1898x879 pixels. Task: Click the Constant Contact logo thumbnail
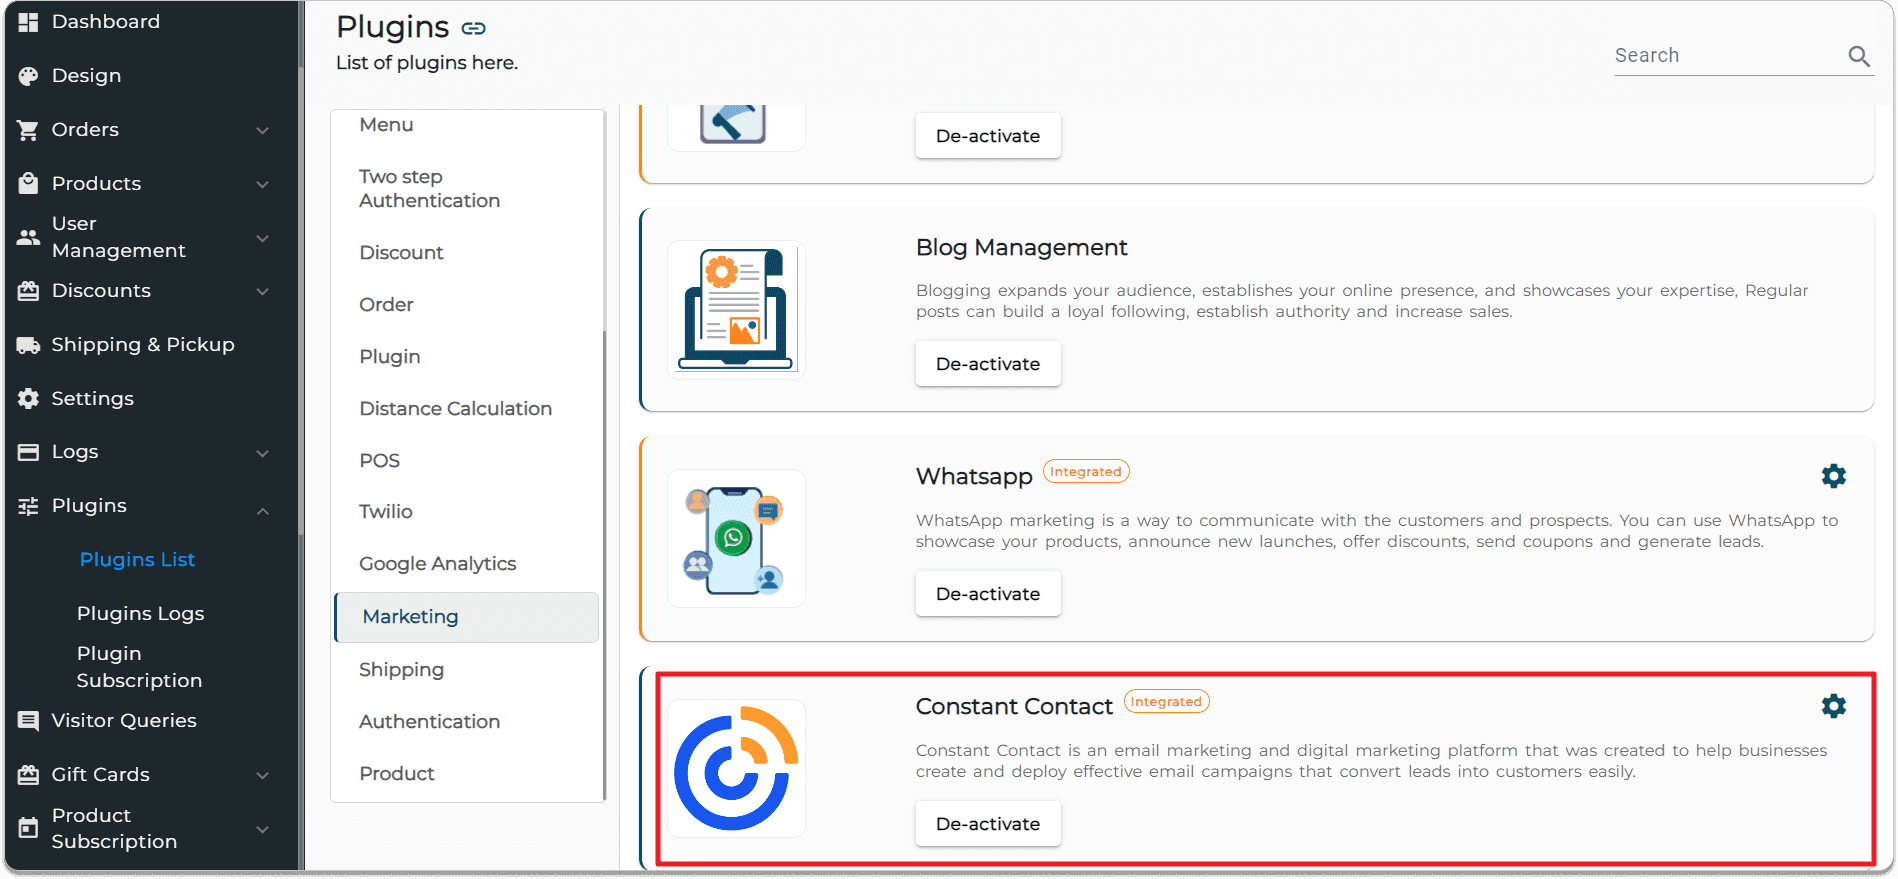736,768
